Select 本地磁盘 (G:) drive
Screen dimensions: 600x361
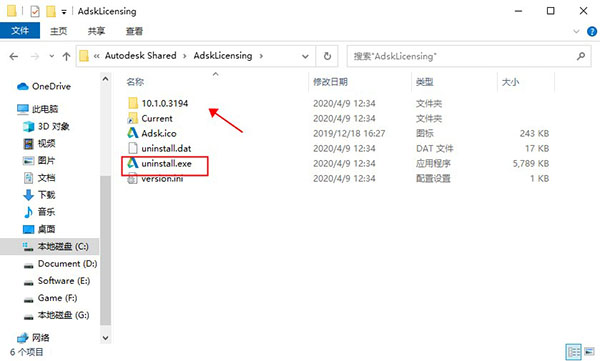pos(64,315)
